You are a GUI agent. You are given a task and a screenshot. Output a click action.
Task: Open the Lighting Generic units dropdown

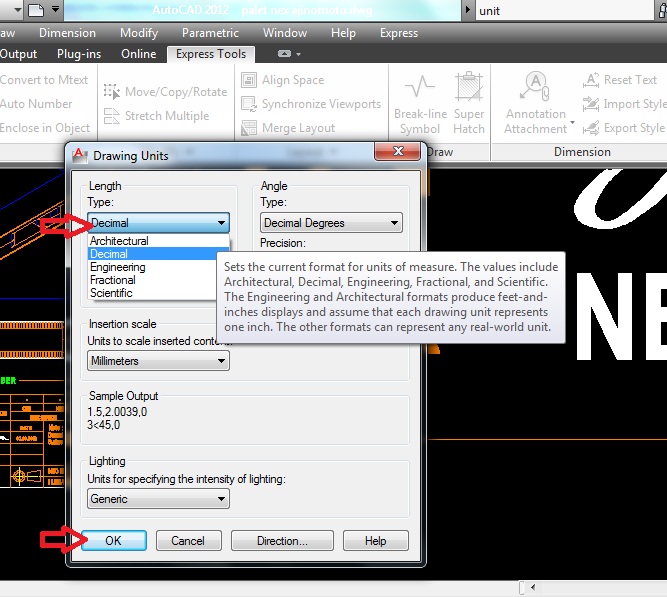tap(158, 499)
